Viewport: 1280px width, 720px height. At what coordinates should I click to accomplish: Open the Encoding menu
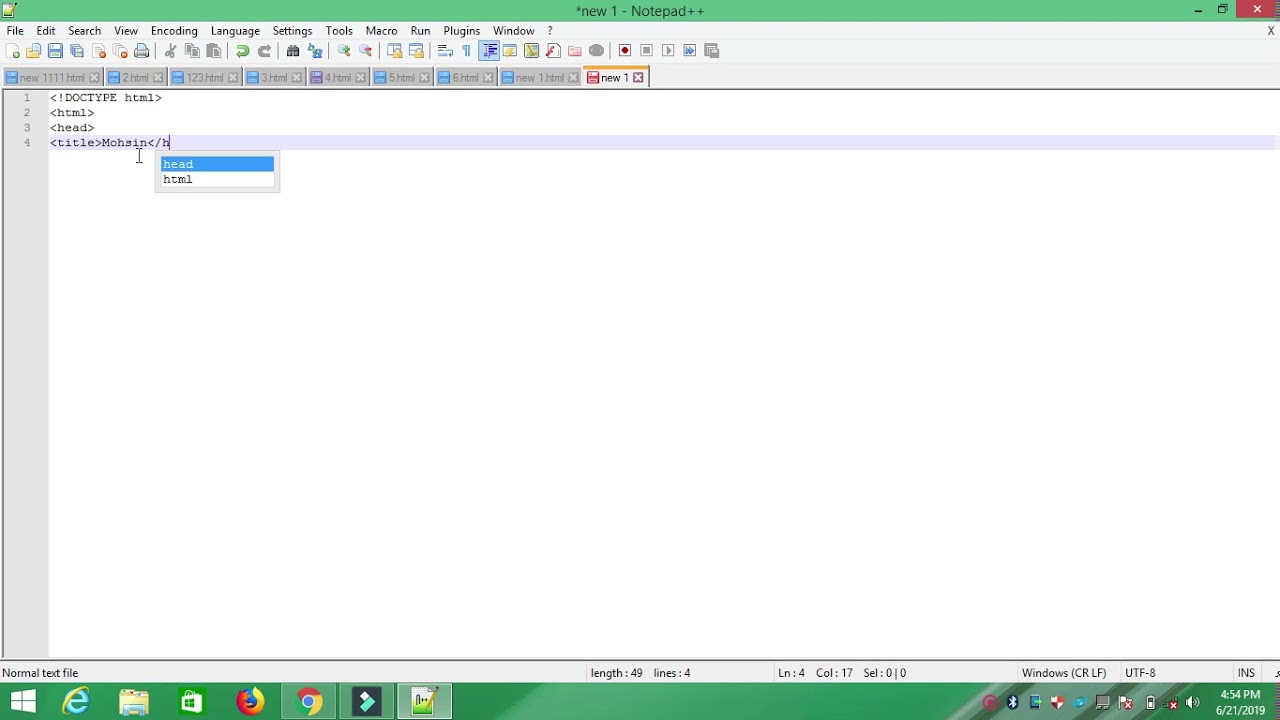pos(174,31)
